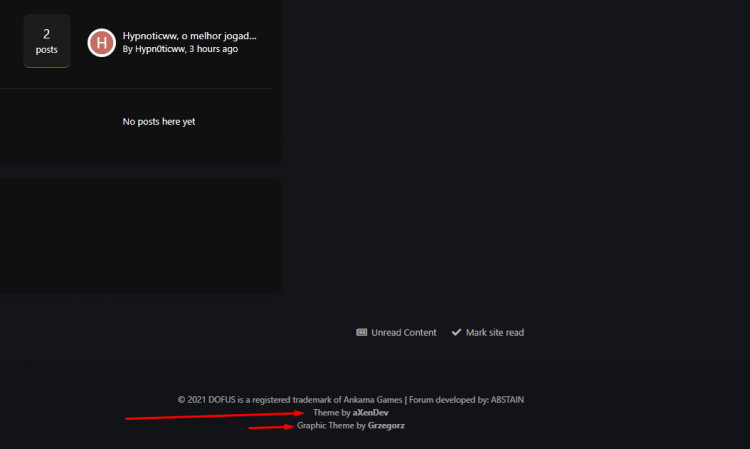Open the aXenDev theme author link
This screenshot has width=750, height=449.
coord(370,413)
